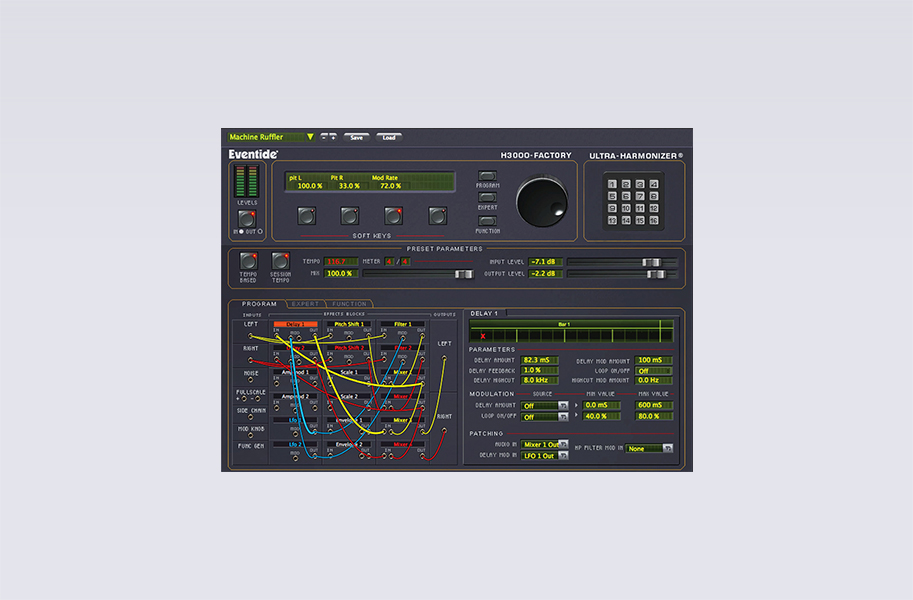The width and height of the screenshot is (913, 600).
Task: Click the Save preset button
Action: 356,137
